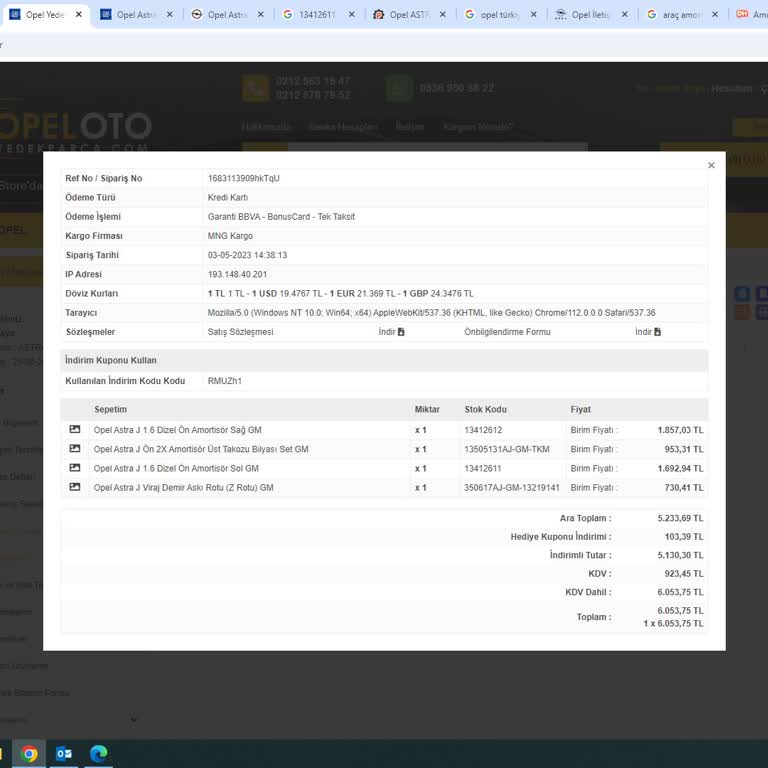The height and width of the screenshot is (768, 768).
Task: Open Google Chrome from the taskbar
Action: [x=29, y=754]
